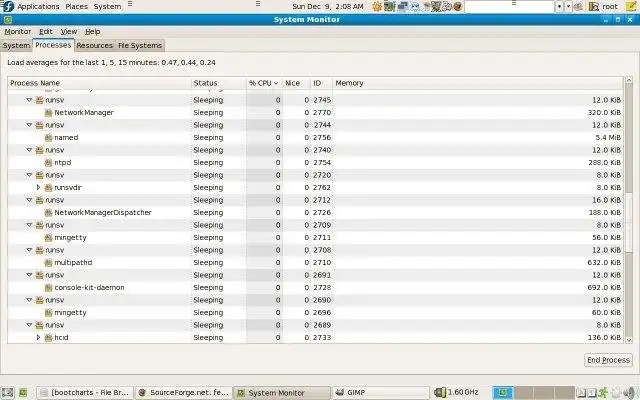Viewport: 640px width, 400px height.
Task: Collapse the runsv 2740 tree row
Action: [x=29, y=150]
